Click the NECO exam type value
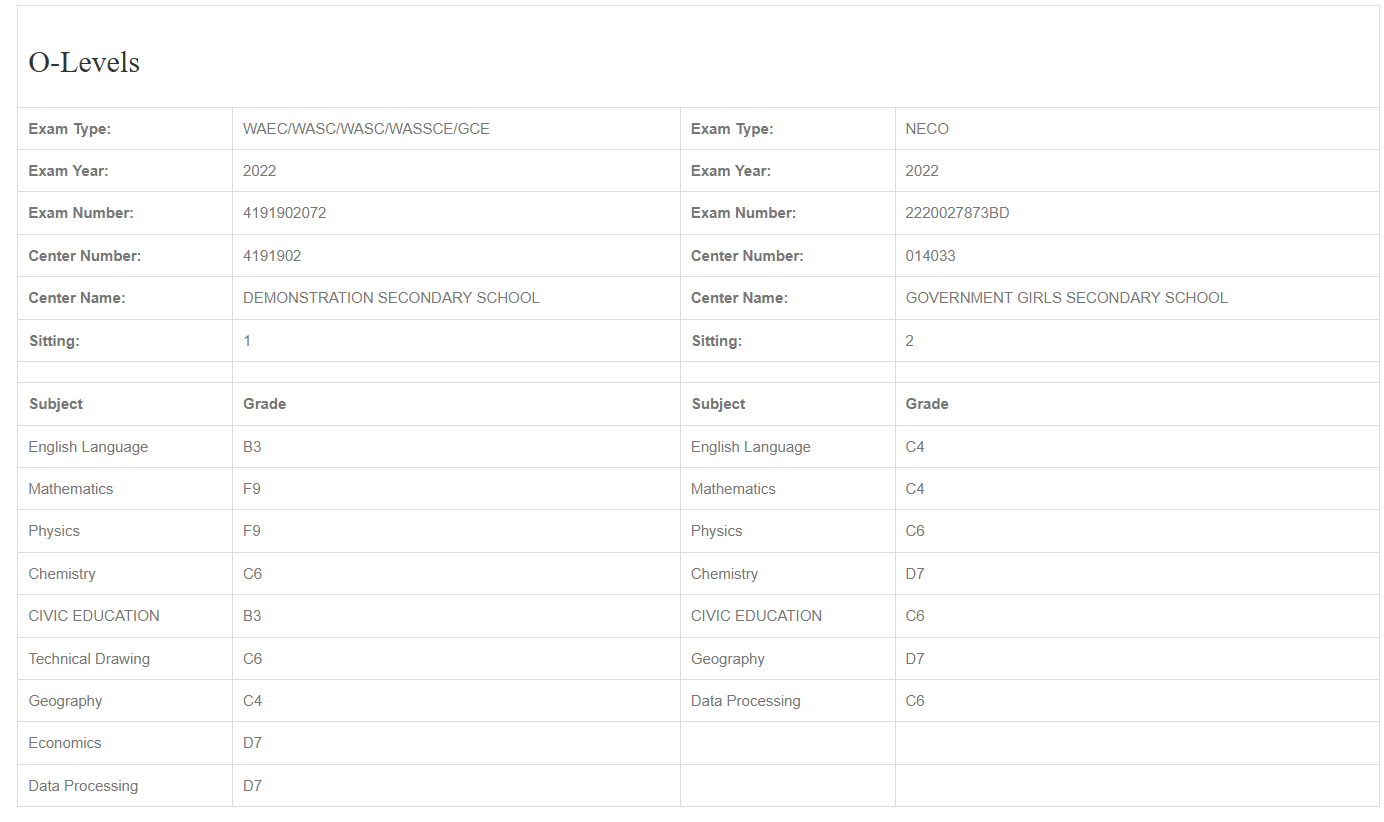 927,129
